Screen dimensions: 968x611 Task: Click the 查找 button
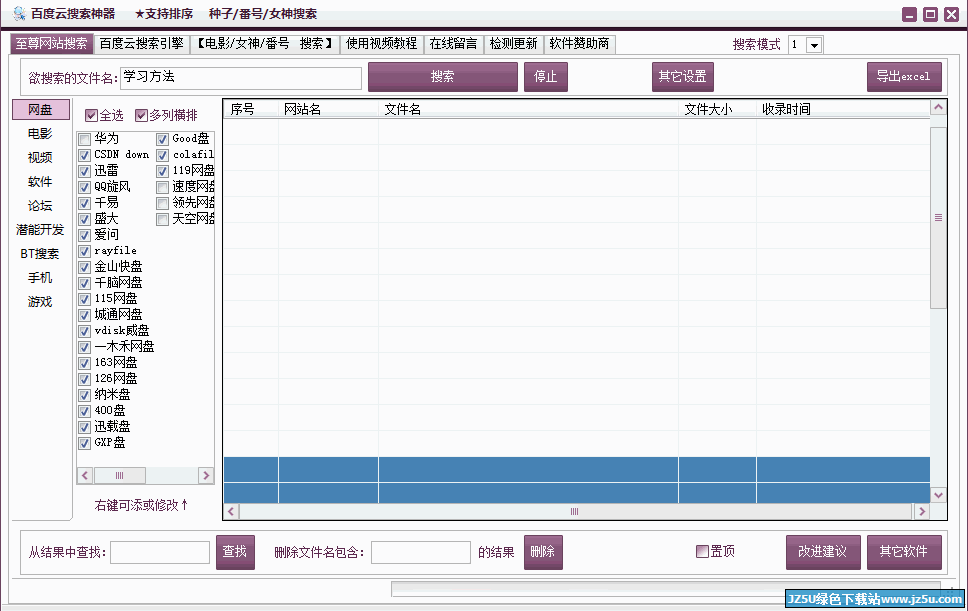click(235, 552)
